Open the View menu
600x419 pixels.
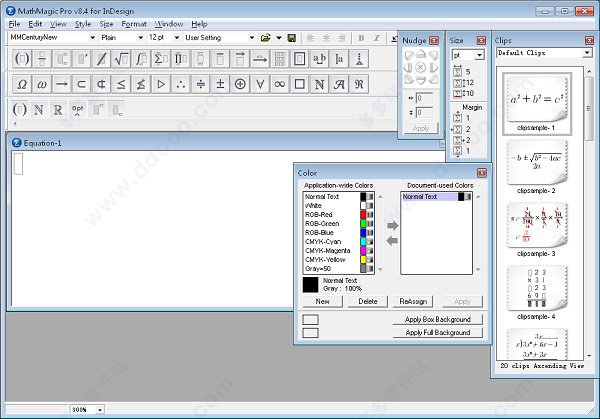click(x=58, y=24)
